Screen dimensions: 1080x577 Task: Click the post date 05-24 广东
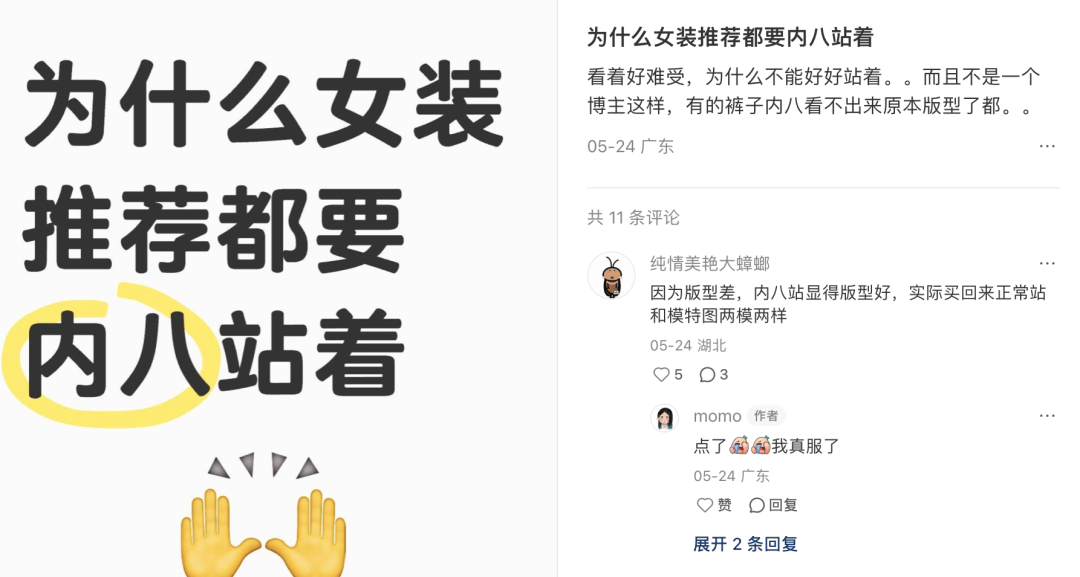click(630, 146)
